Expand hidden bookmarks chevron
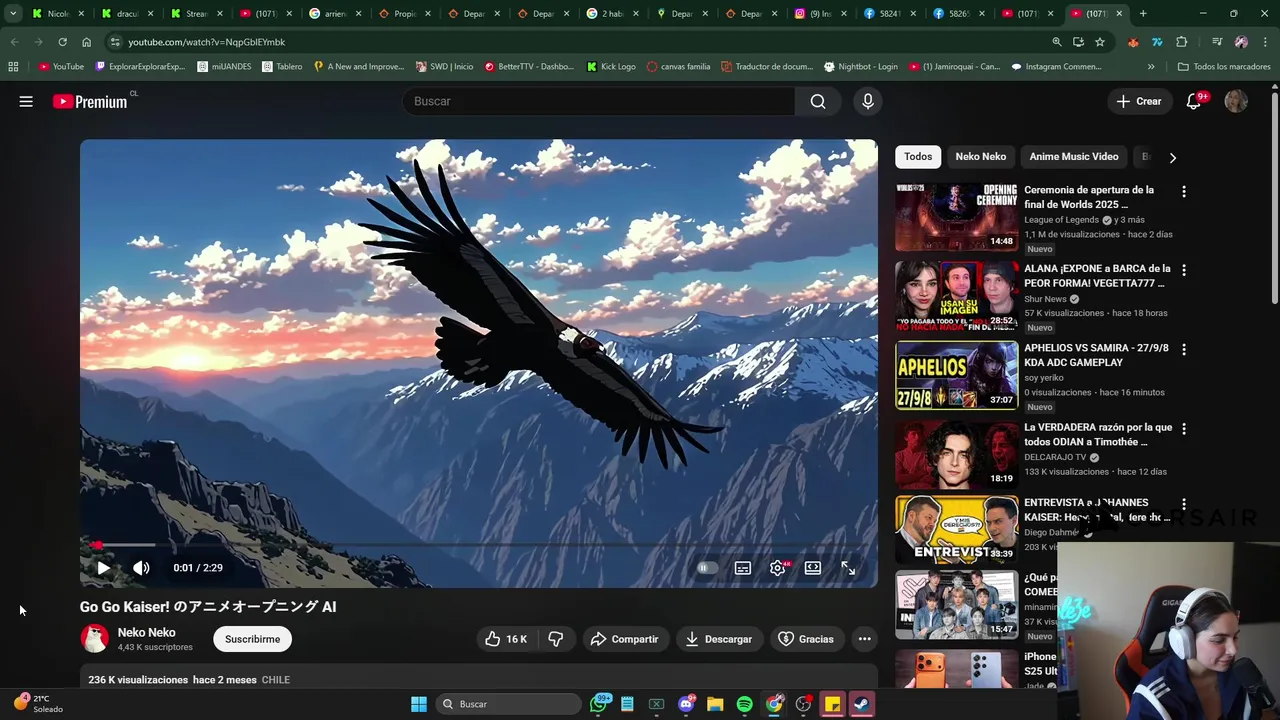Viewport: 1280px width, 720px height. click(x=1151, y=67)
